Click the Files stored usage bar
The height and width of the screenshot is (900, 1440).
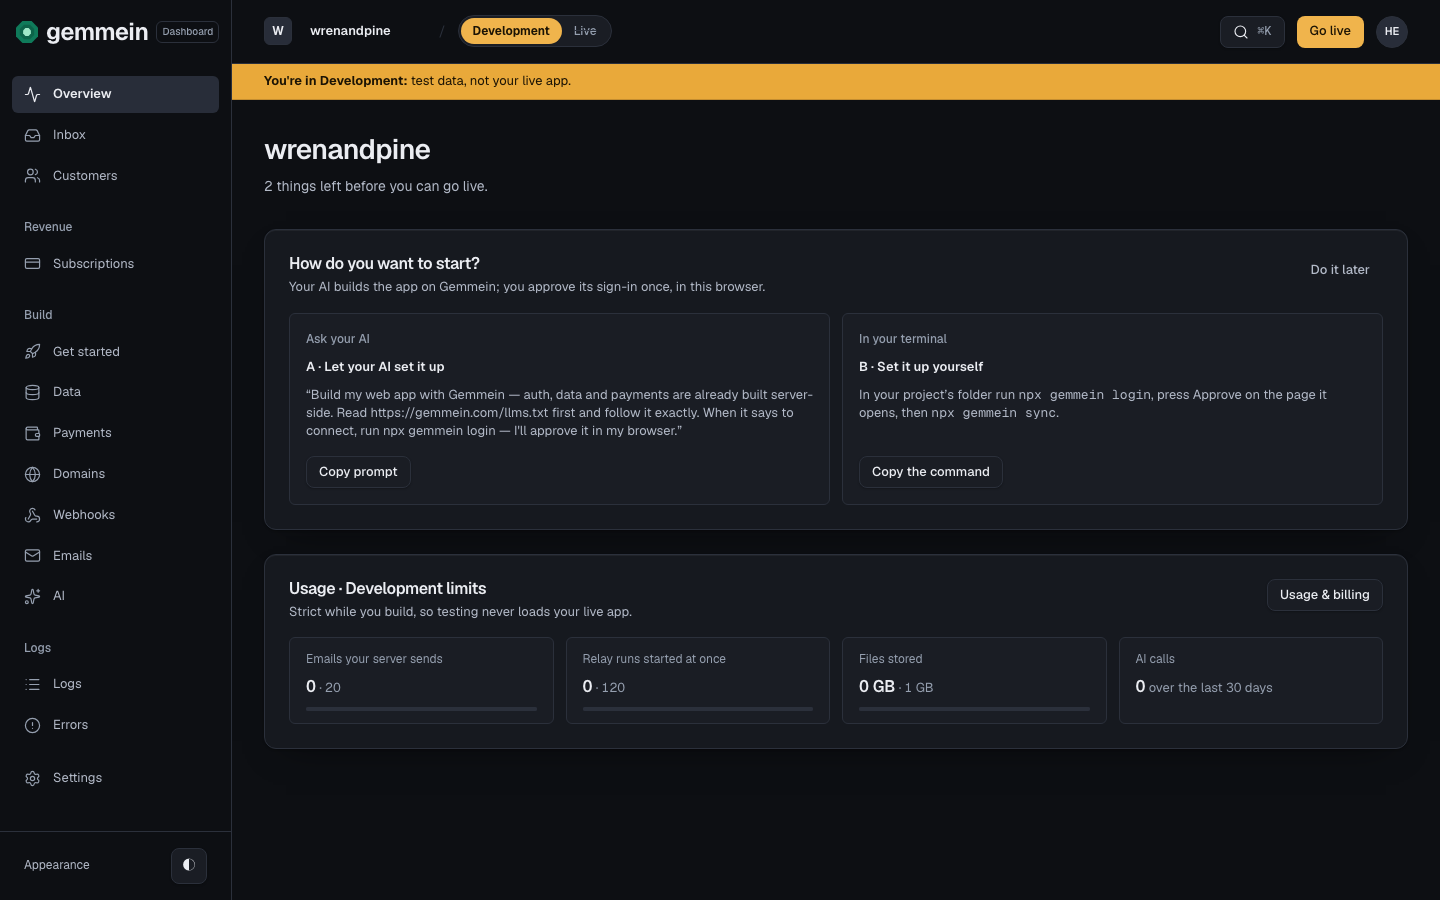point(974,709)
